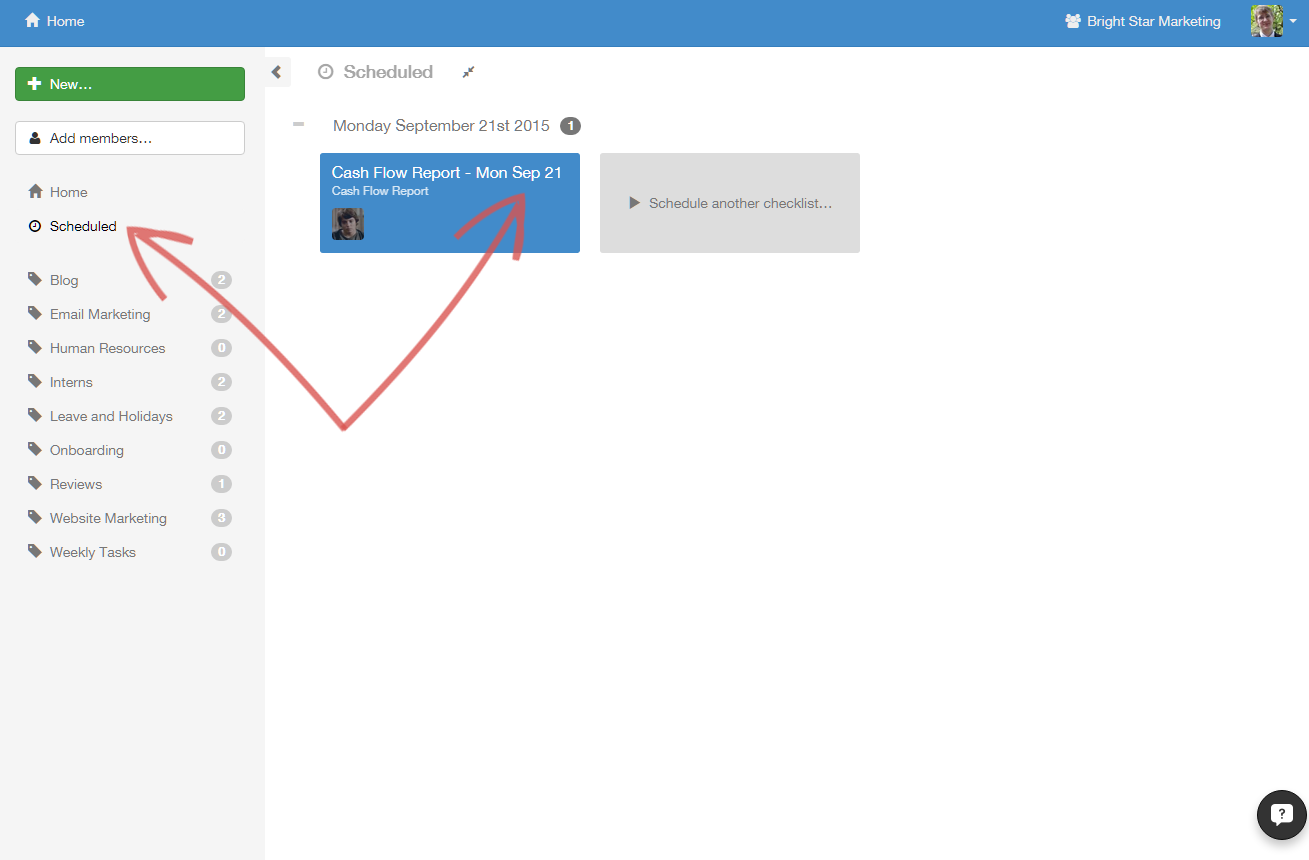This screenshot has width=1309, height=860.
Task: Open the Cash Flow Report checklist card
Action: [x=449, y=203]
